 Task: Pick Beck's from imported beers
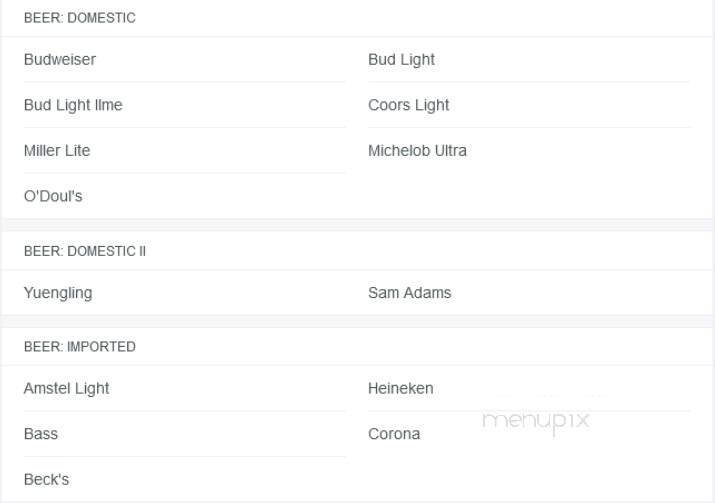[x=46, y=480]
